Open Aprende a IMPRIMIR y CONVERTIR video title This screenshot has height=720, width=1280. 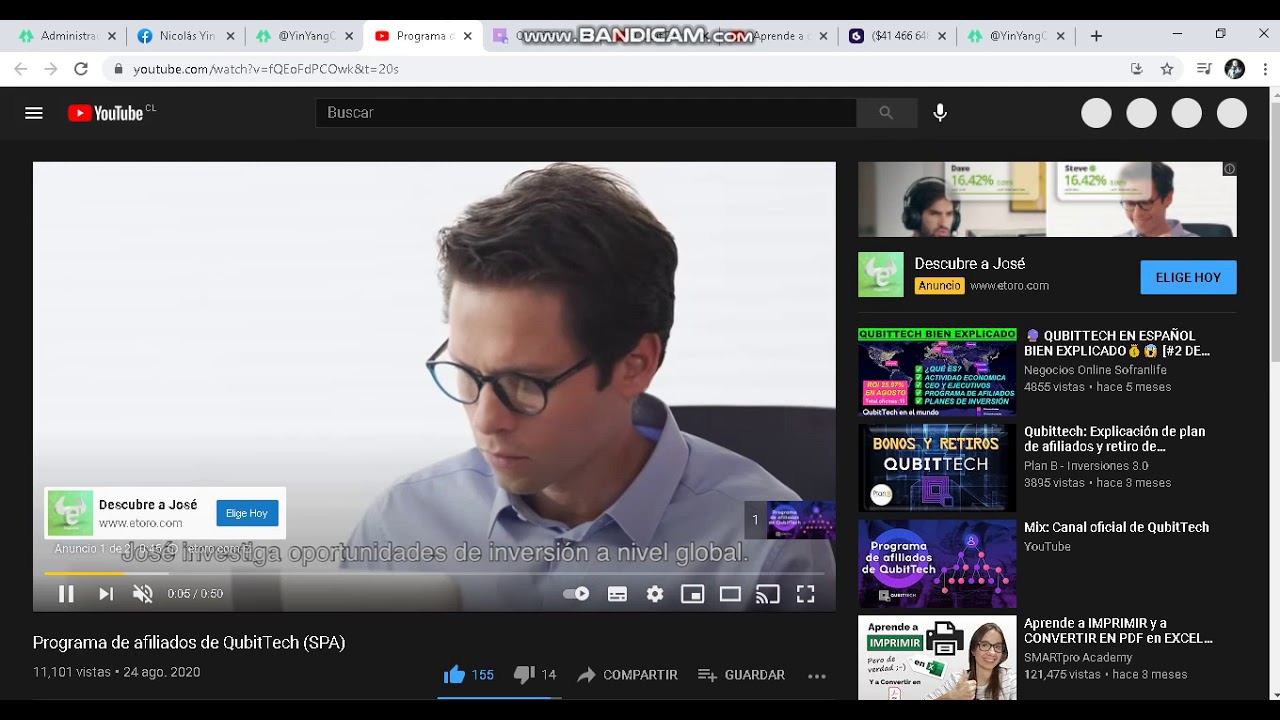click(1118, 631)
